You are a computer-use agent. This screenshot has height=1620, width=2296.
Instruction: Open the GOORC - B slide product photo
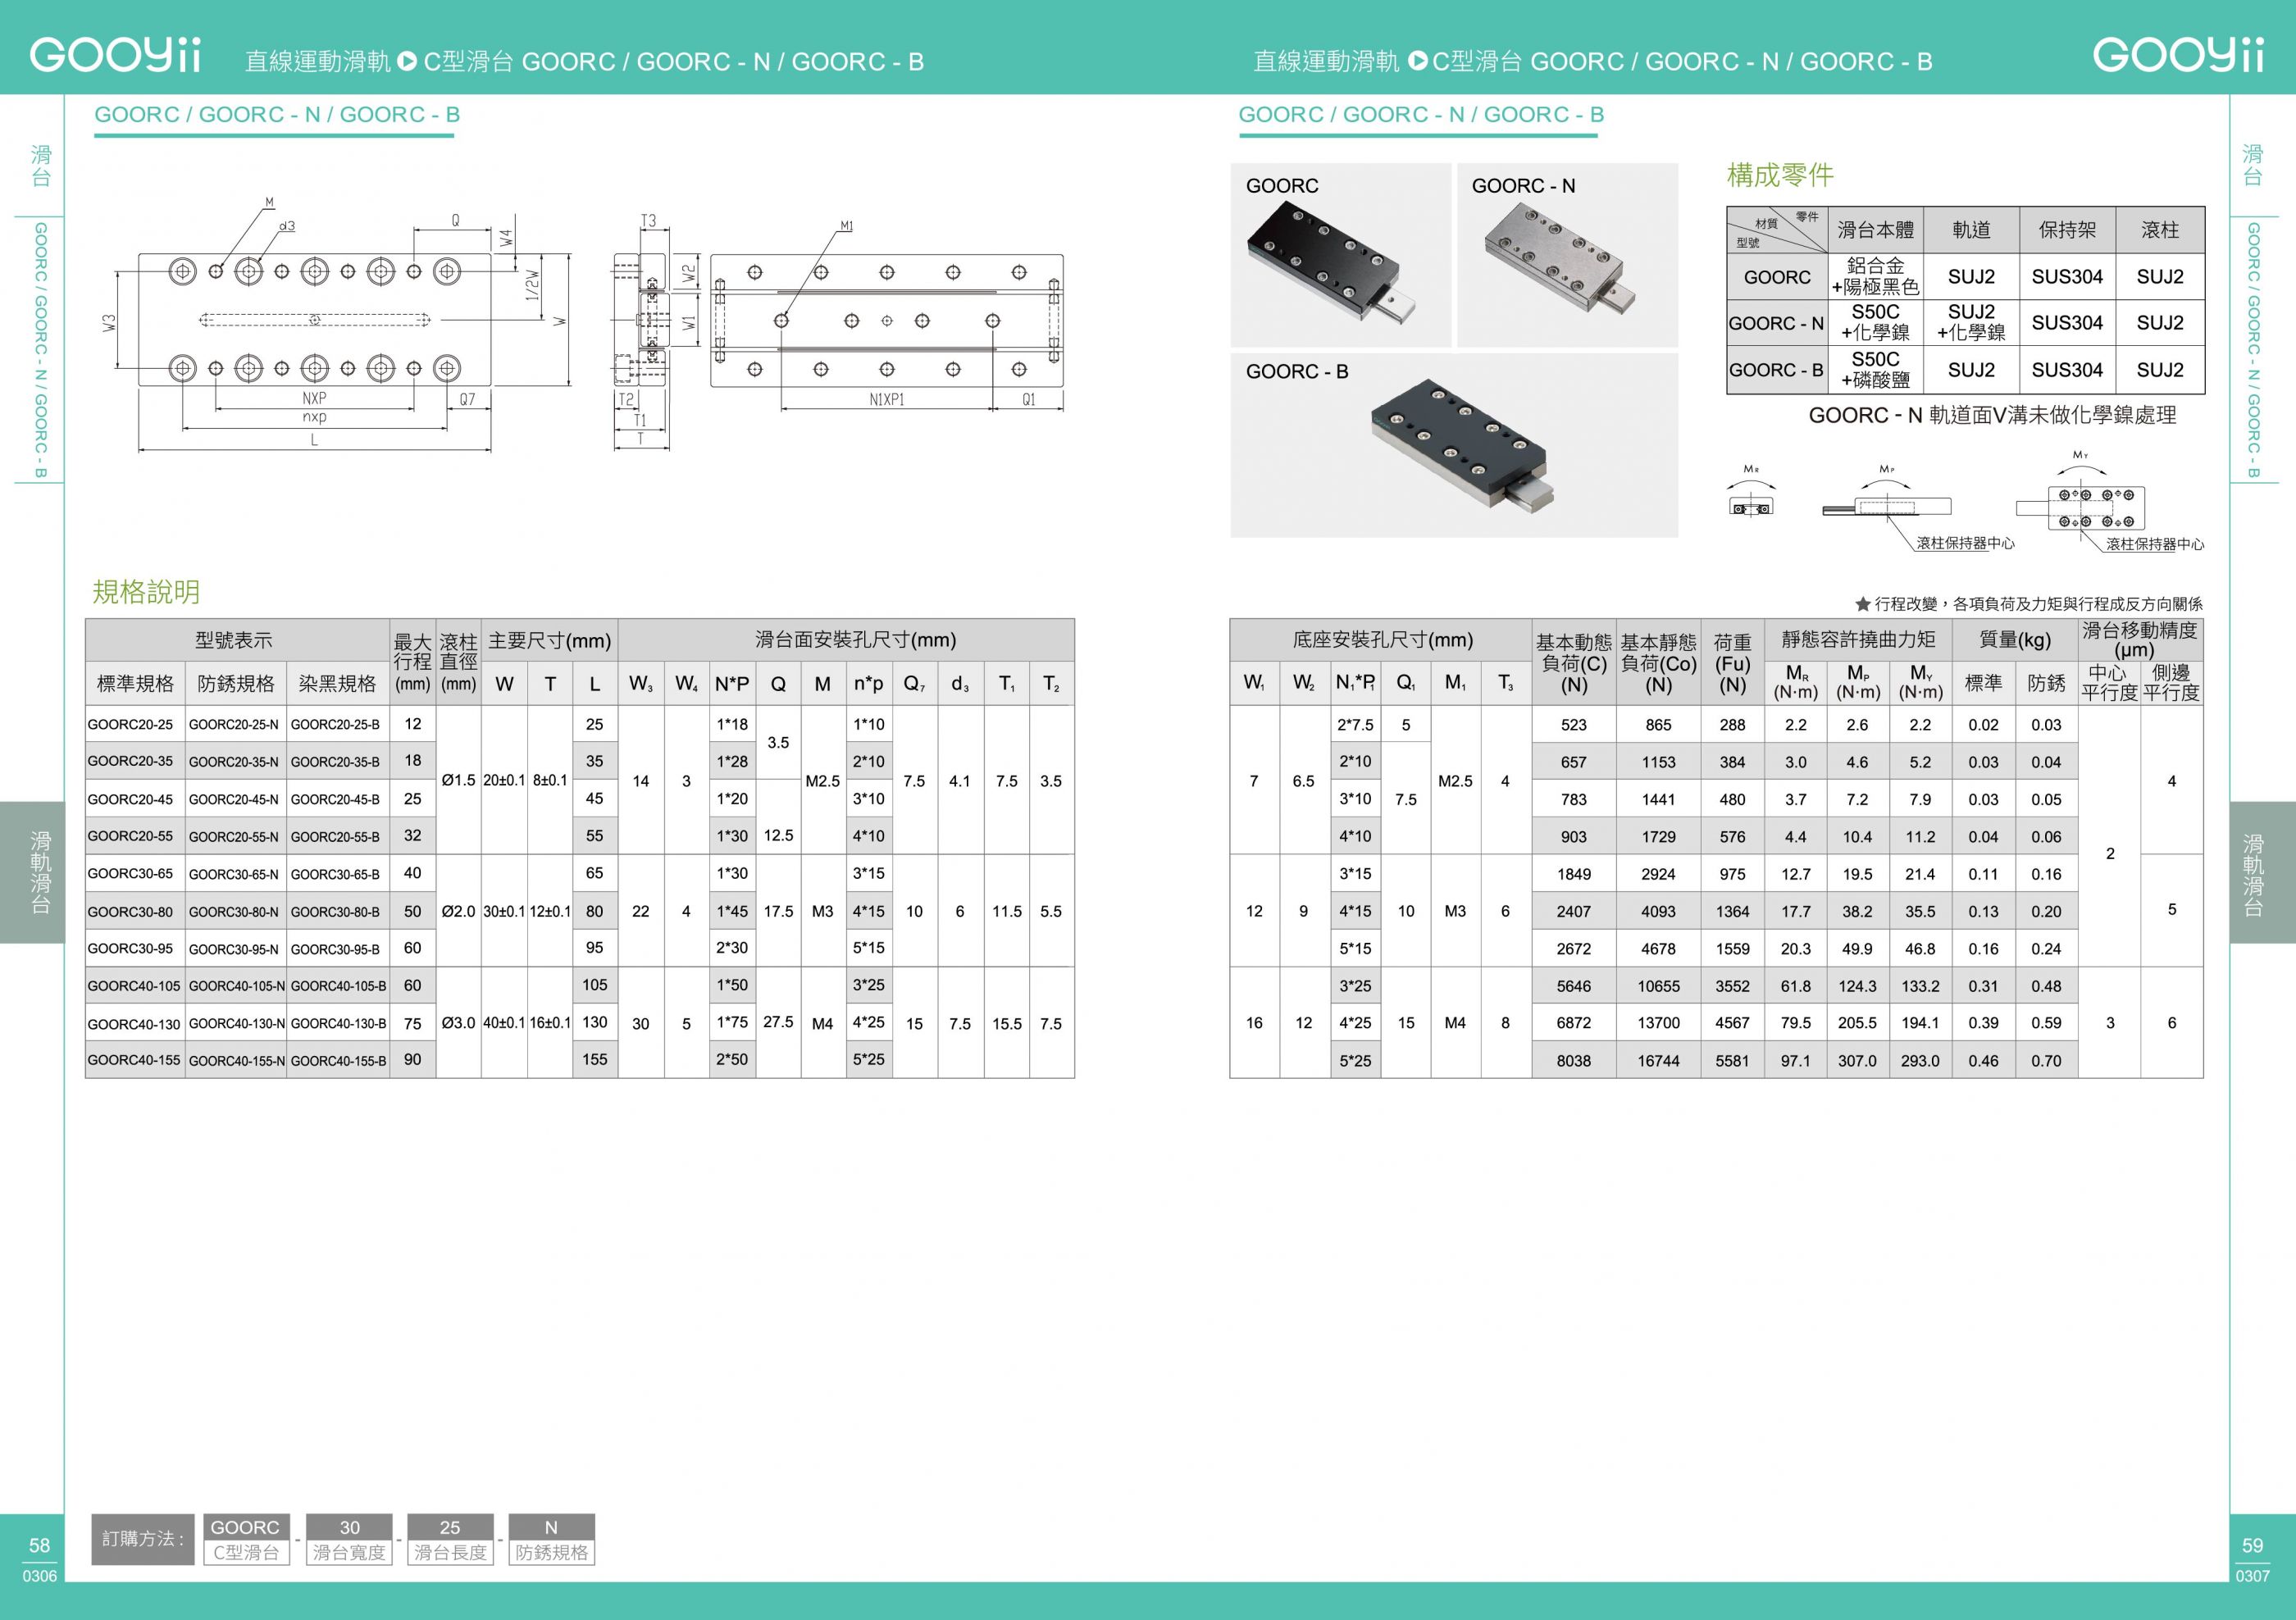1454,445
